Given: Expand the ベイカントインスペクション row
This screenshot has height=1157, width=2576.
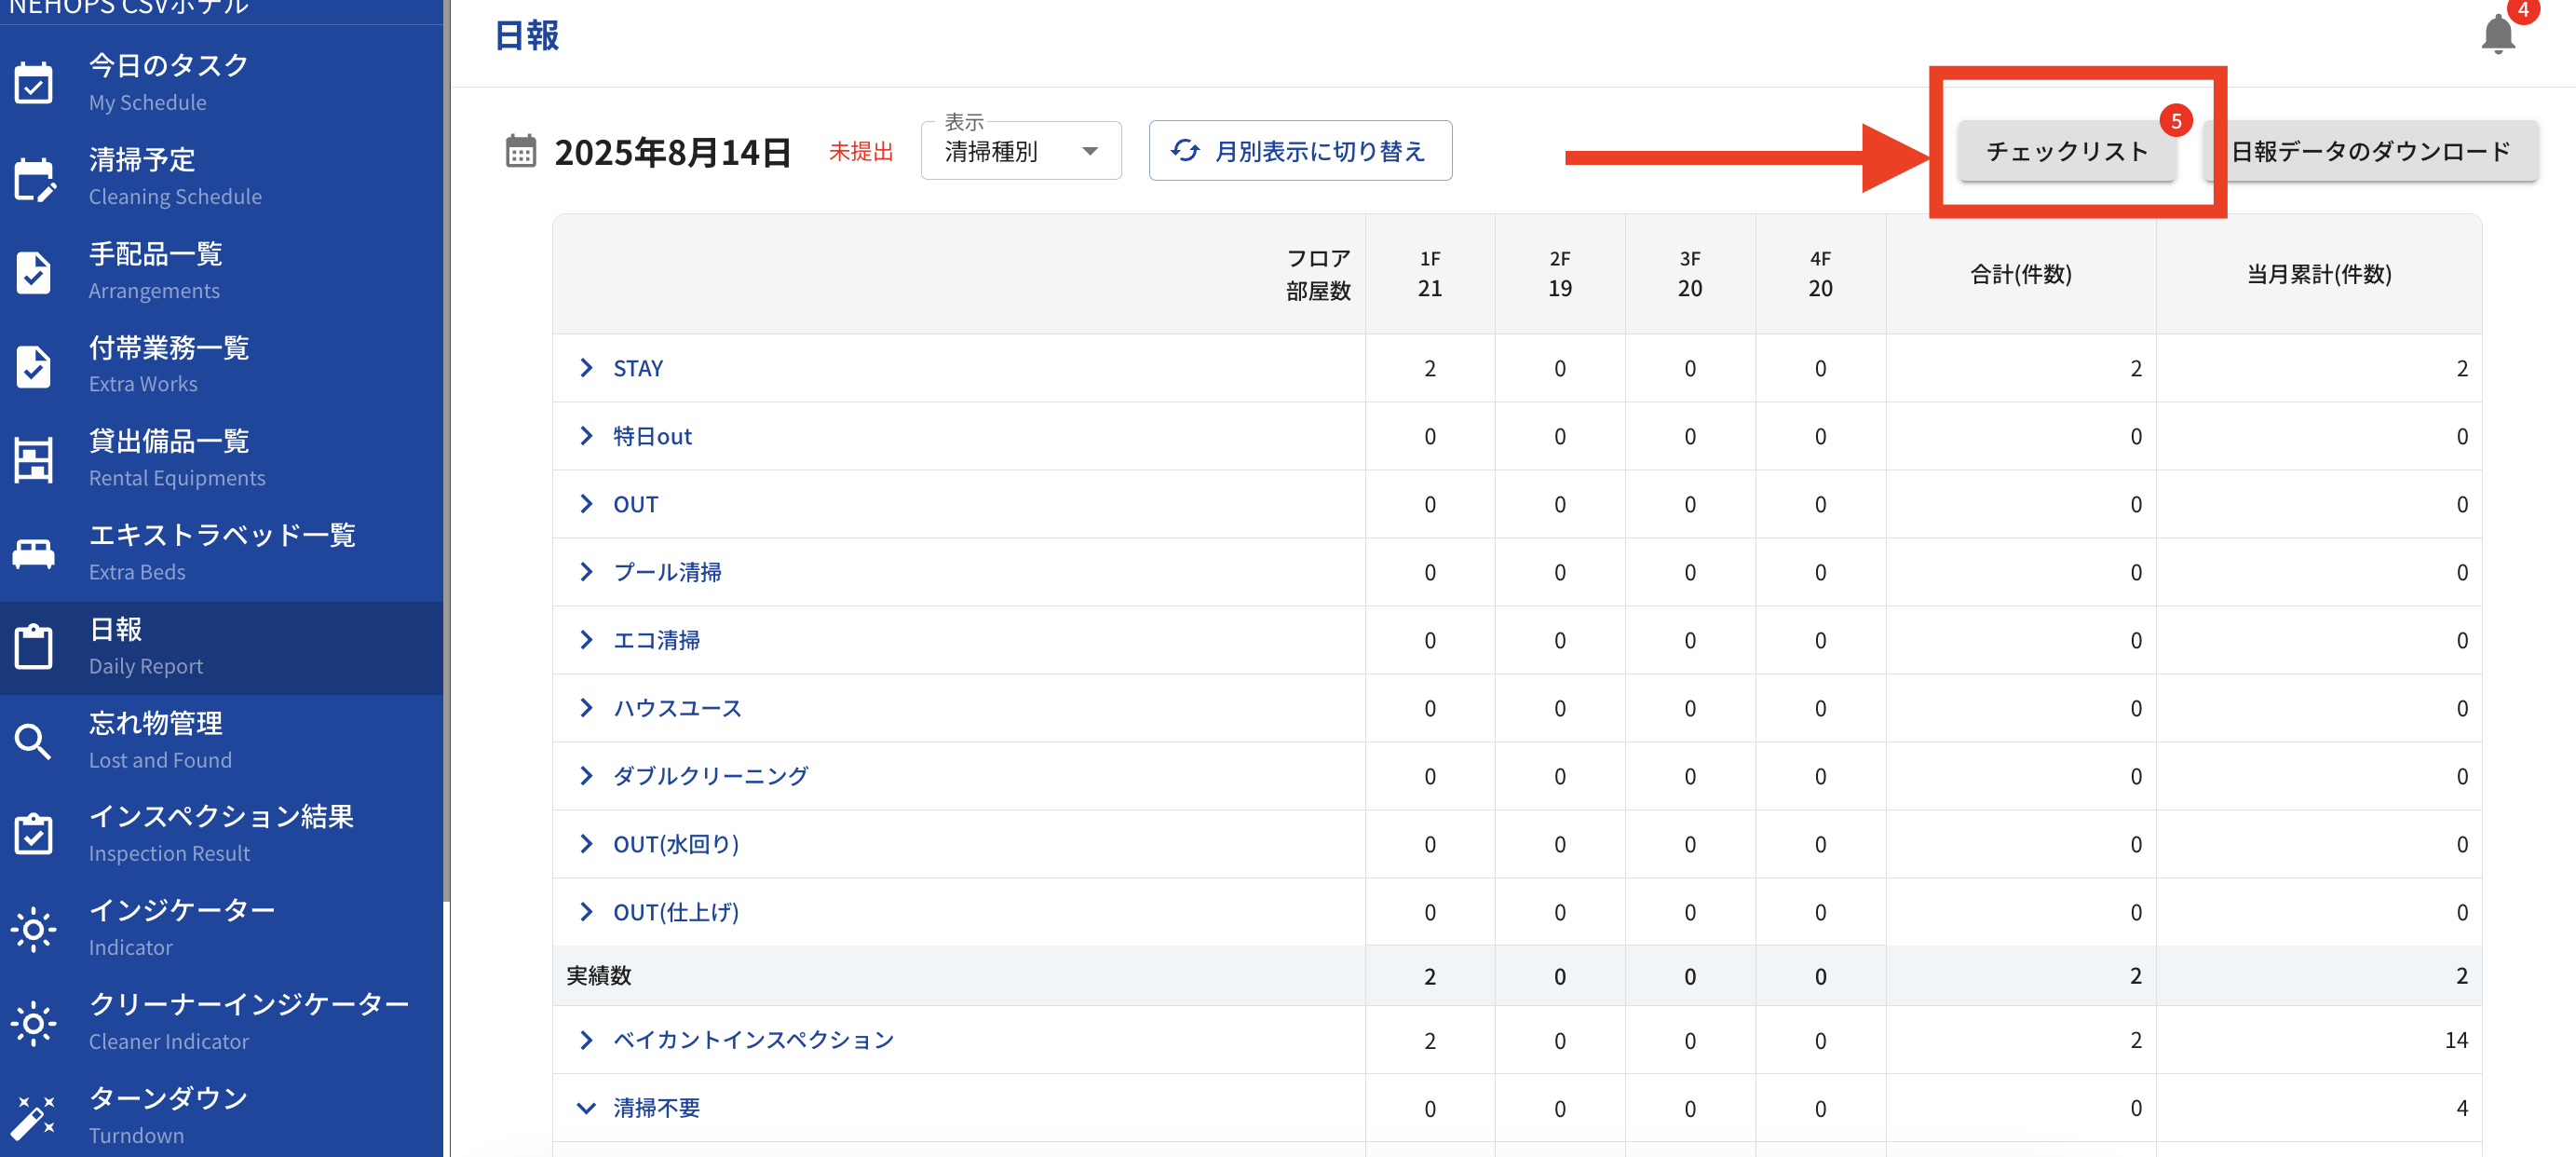Looking at the screenshot, I should pyautogui.click(x=586, y=1040).
